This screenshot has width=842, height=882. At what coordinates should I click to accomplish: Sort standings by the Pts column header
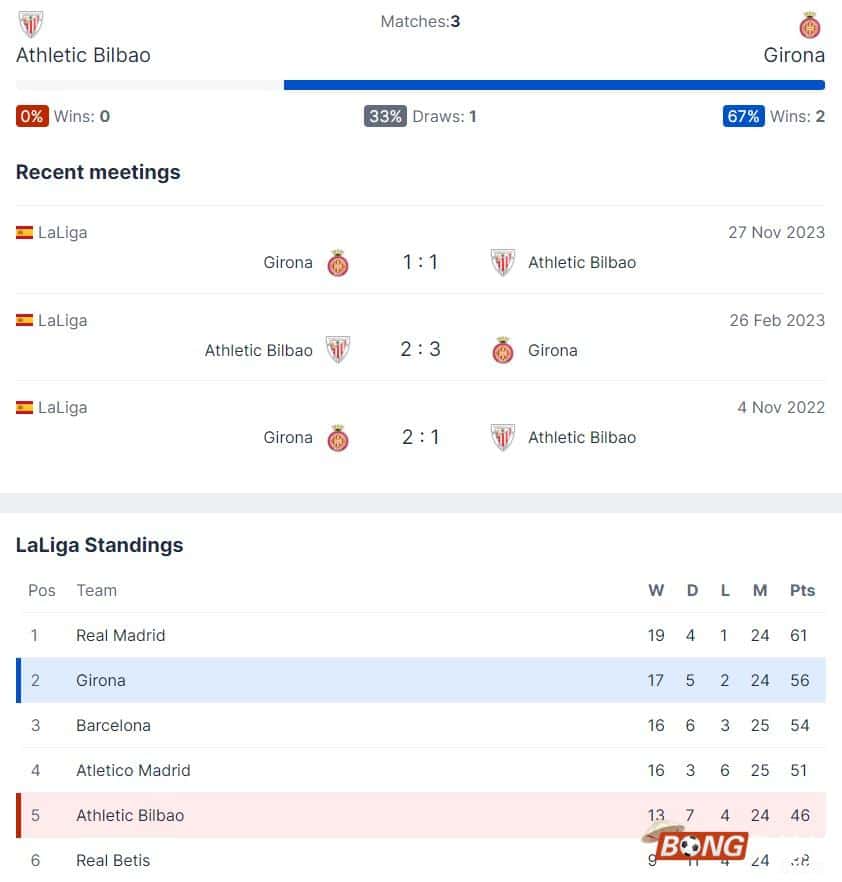(802, 590)
